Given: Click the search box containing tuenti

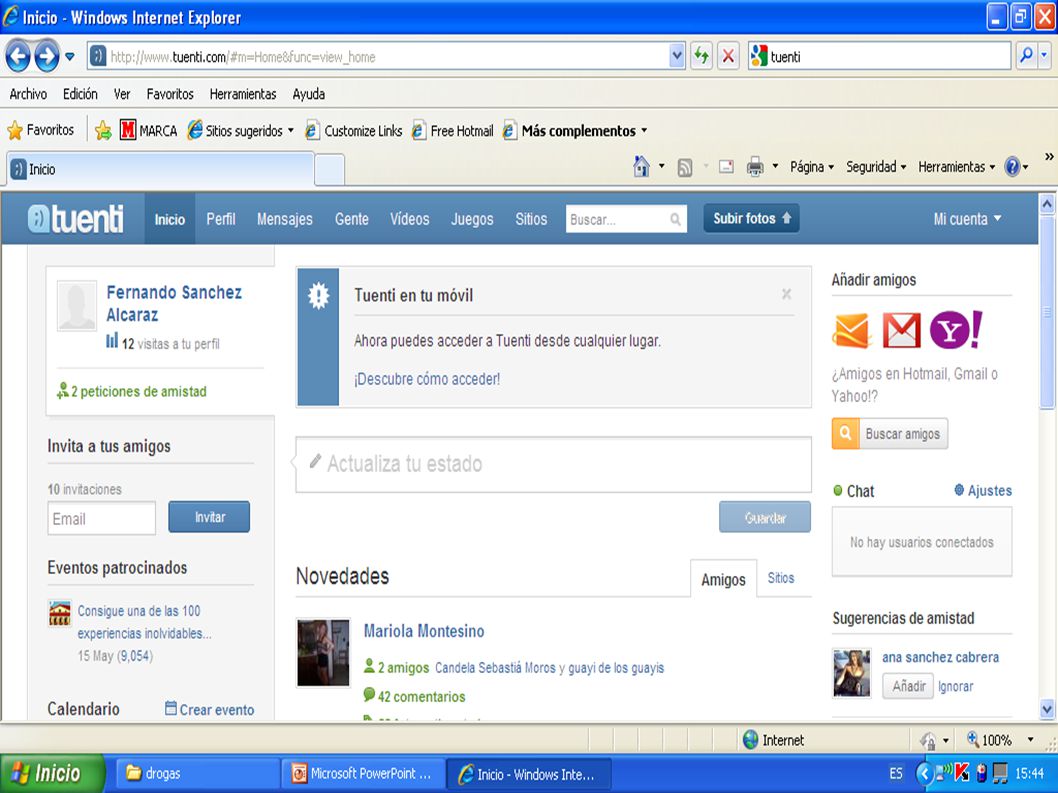Looking at the screenshot, I should [x=879, y=57].
